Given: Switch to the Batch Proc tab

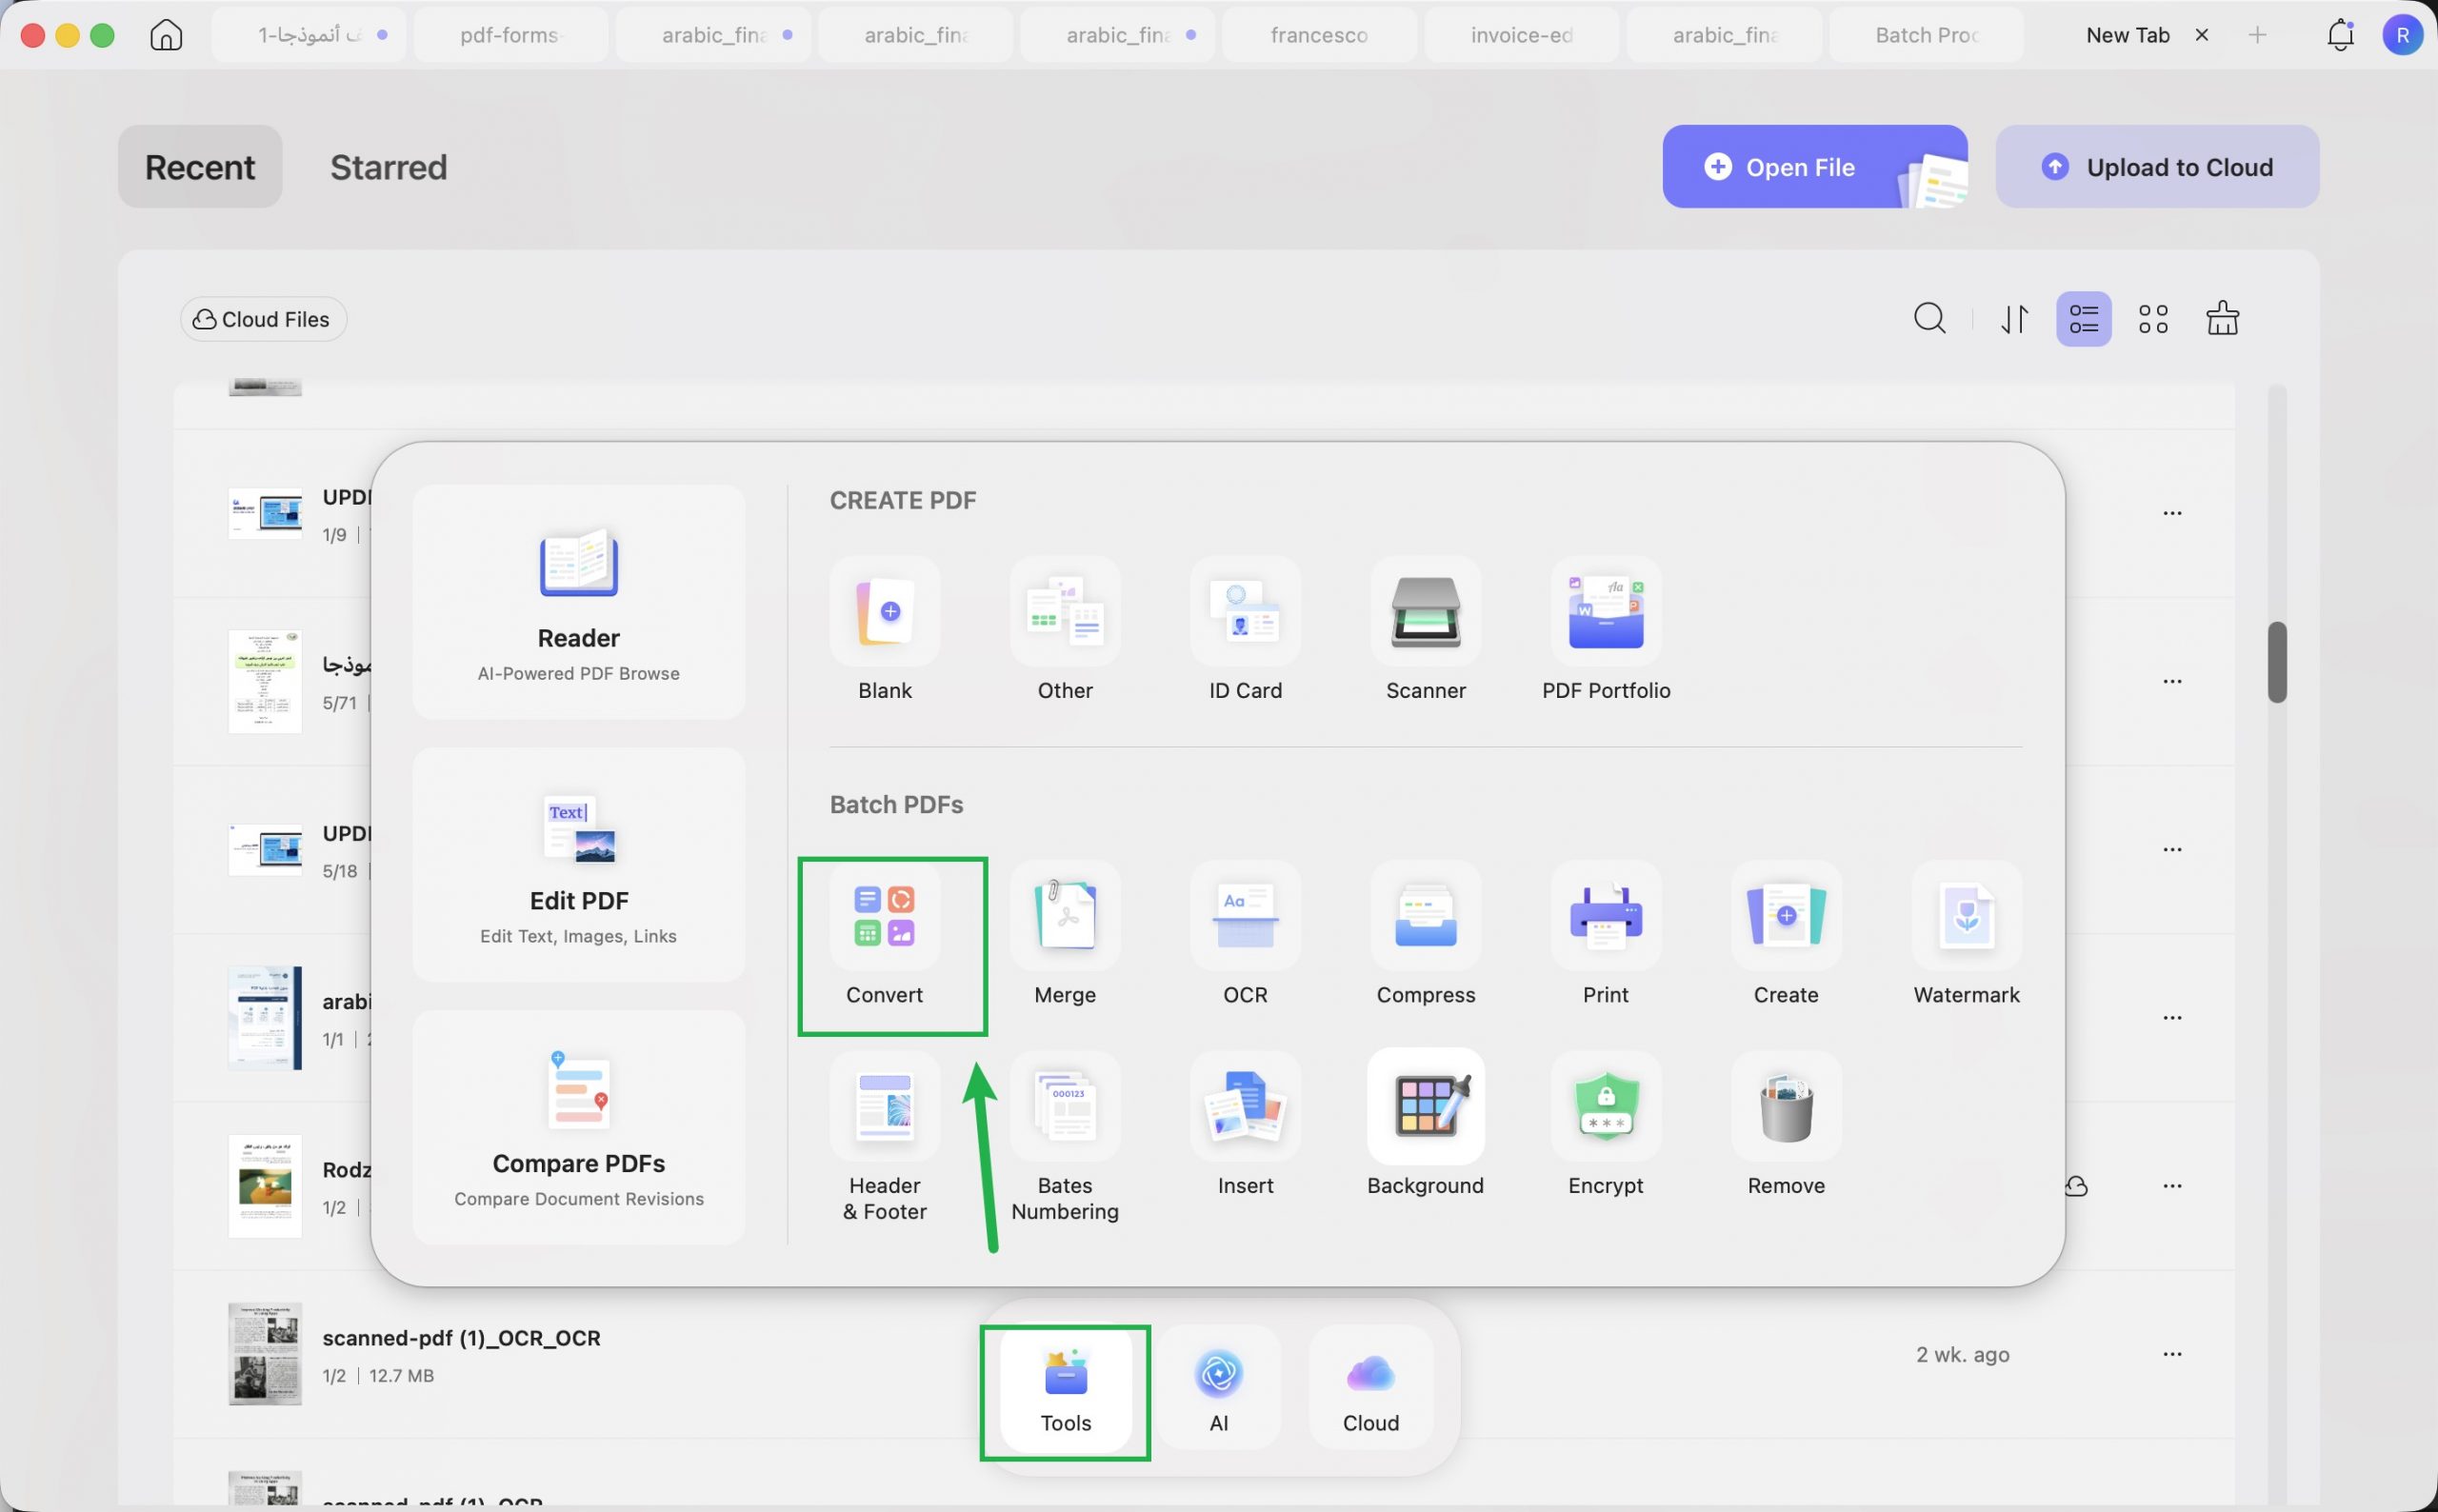Looking at the screenshot, I should pos(1927,35).
